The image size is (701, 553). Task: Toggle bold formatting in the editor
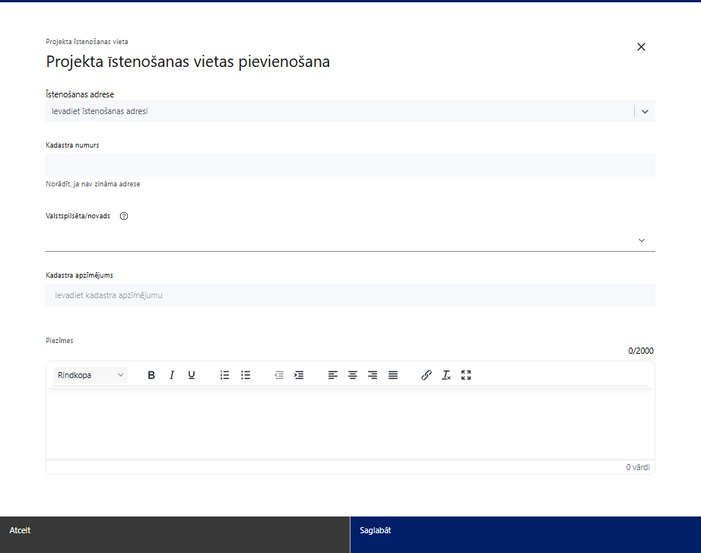(151, 375)
